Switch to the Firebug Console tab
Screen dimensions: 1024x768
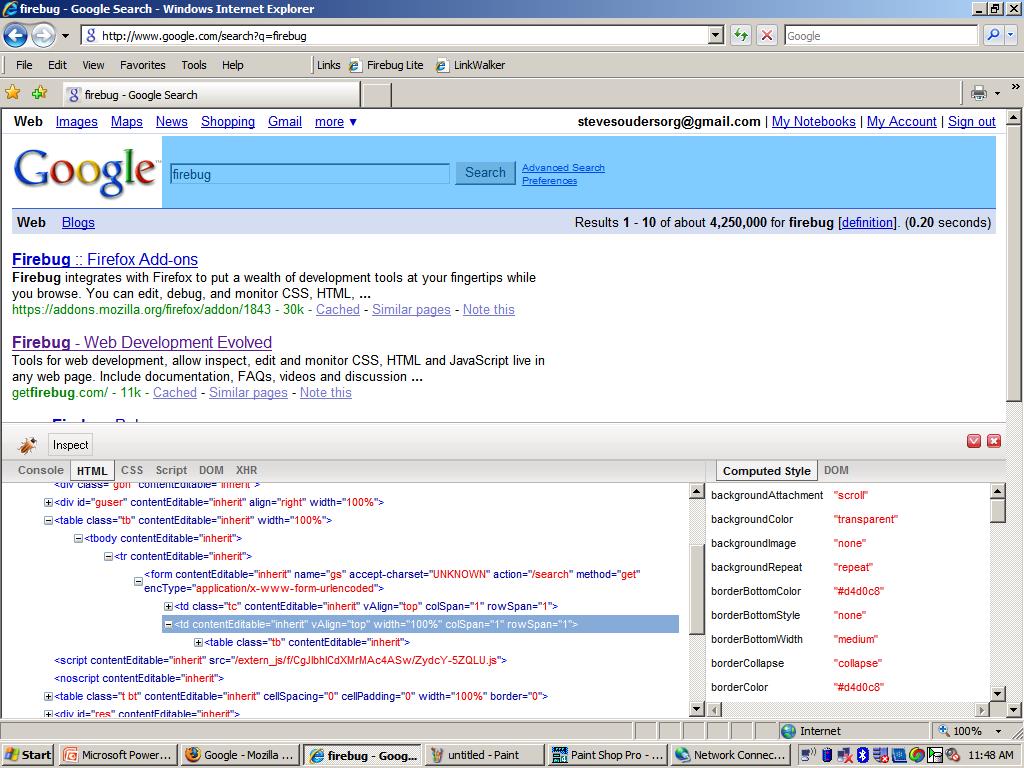[x=40, y=470]
